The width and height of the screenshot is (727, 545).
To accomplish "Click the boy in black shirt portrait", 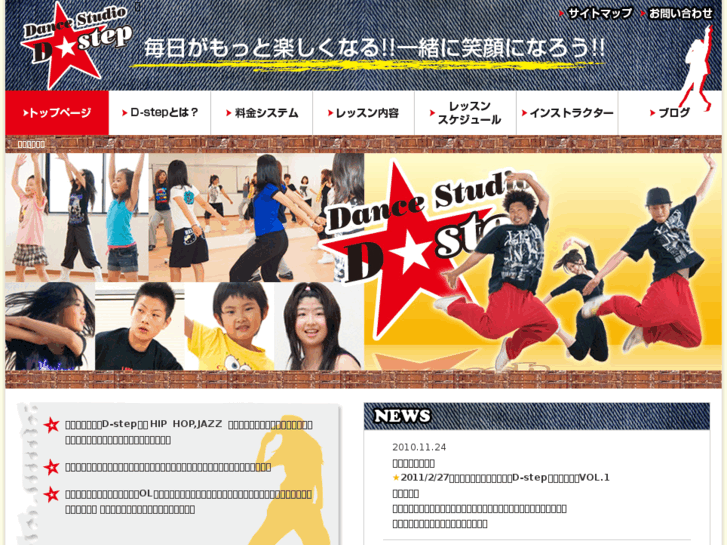I will (x=140, y=326).
